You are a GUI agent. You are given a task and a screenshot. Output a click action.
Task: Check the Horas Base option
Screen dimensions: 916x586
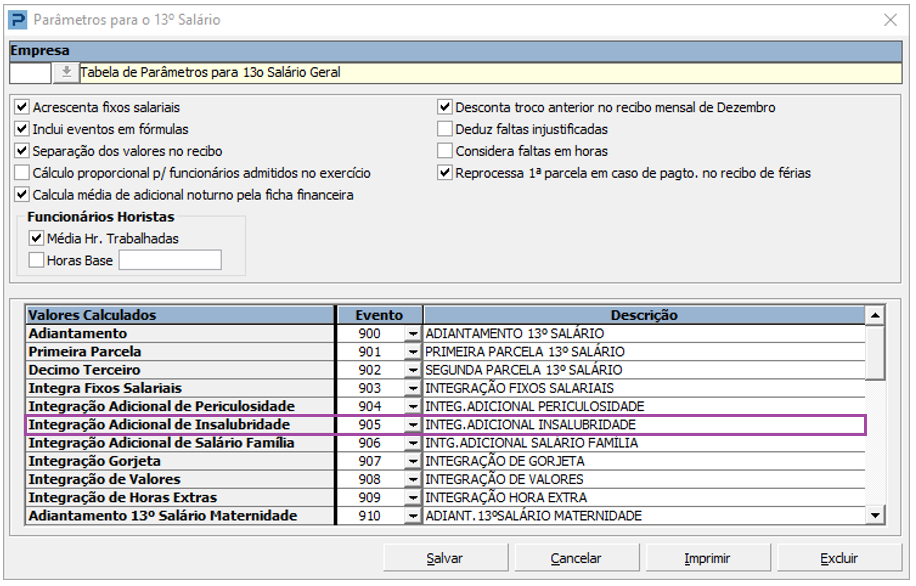[36, 260]
